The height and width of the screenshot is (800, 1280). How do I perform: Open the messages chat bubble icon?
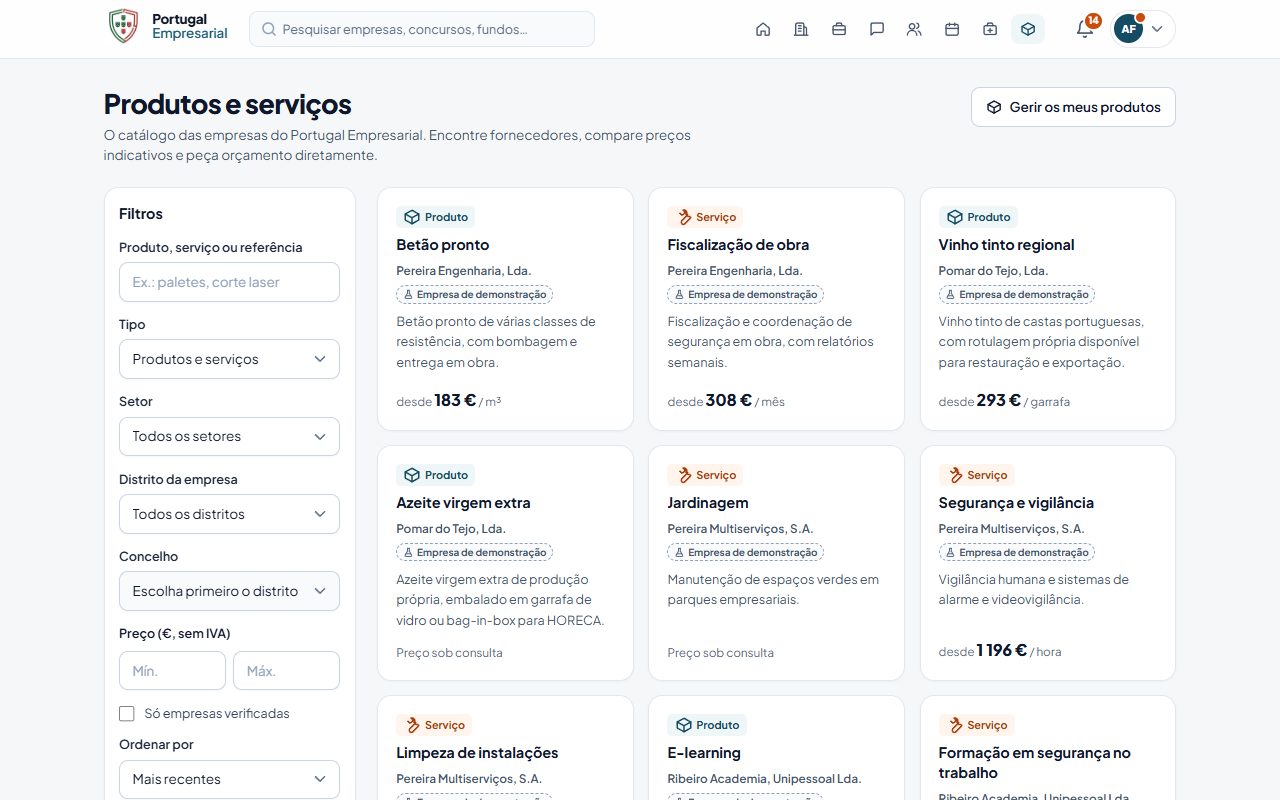(877, 29)
